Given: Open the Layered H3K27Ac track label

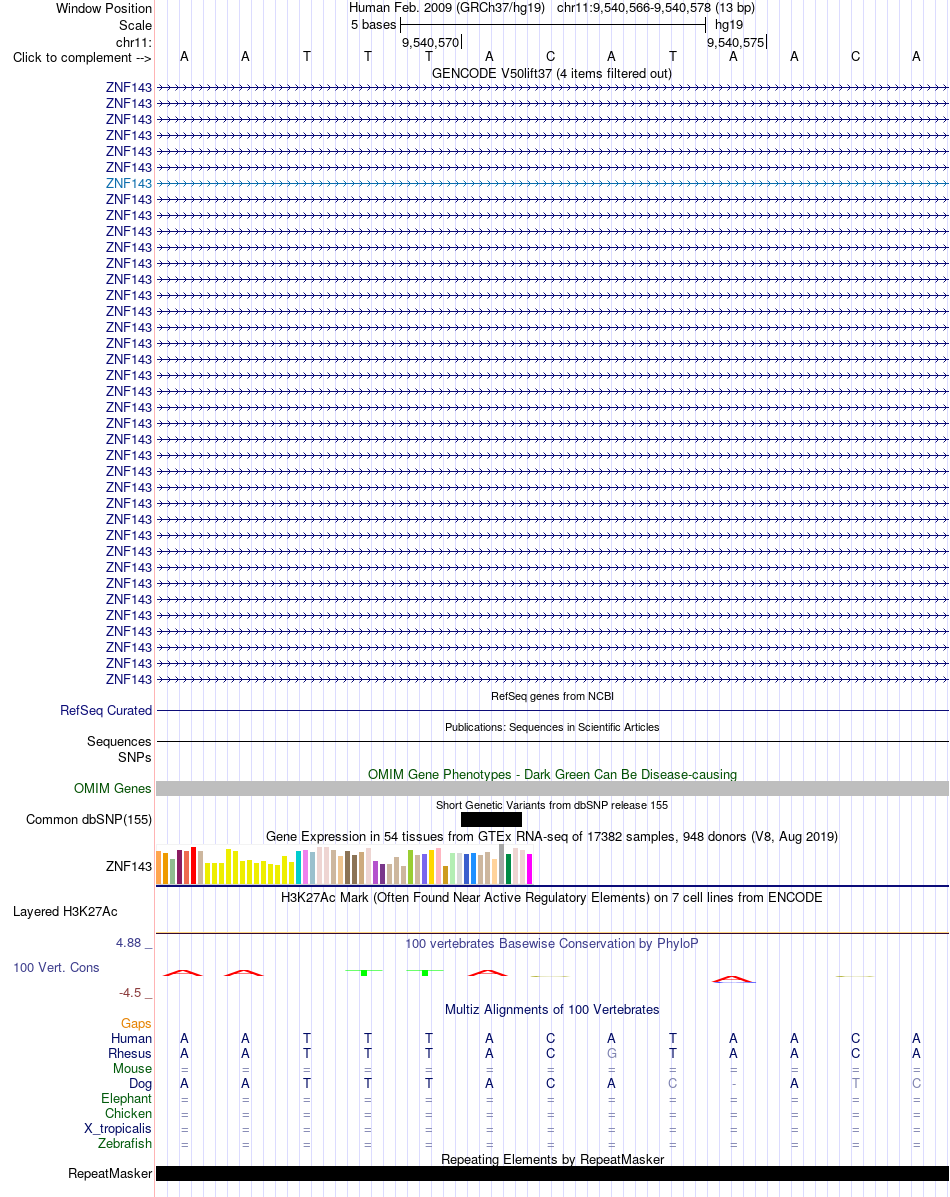Looking at the screenshot, I should 65,911.
